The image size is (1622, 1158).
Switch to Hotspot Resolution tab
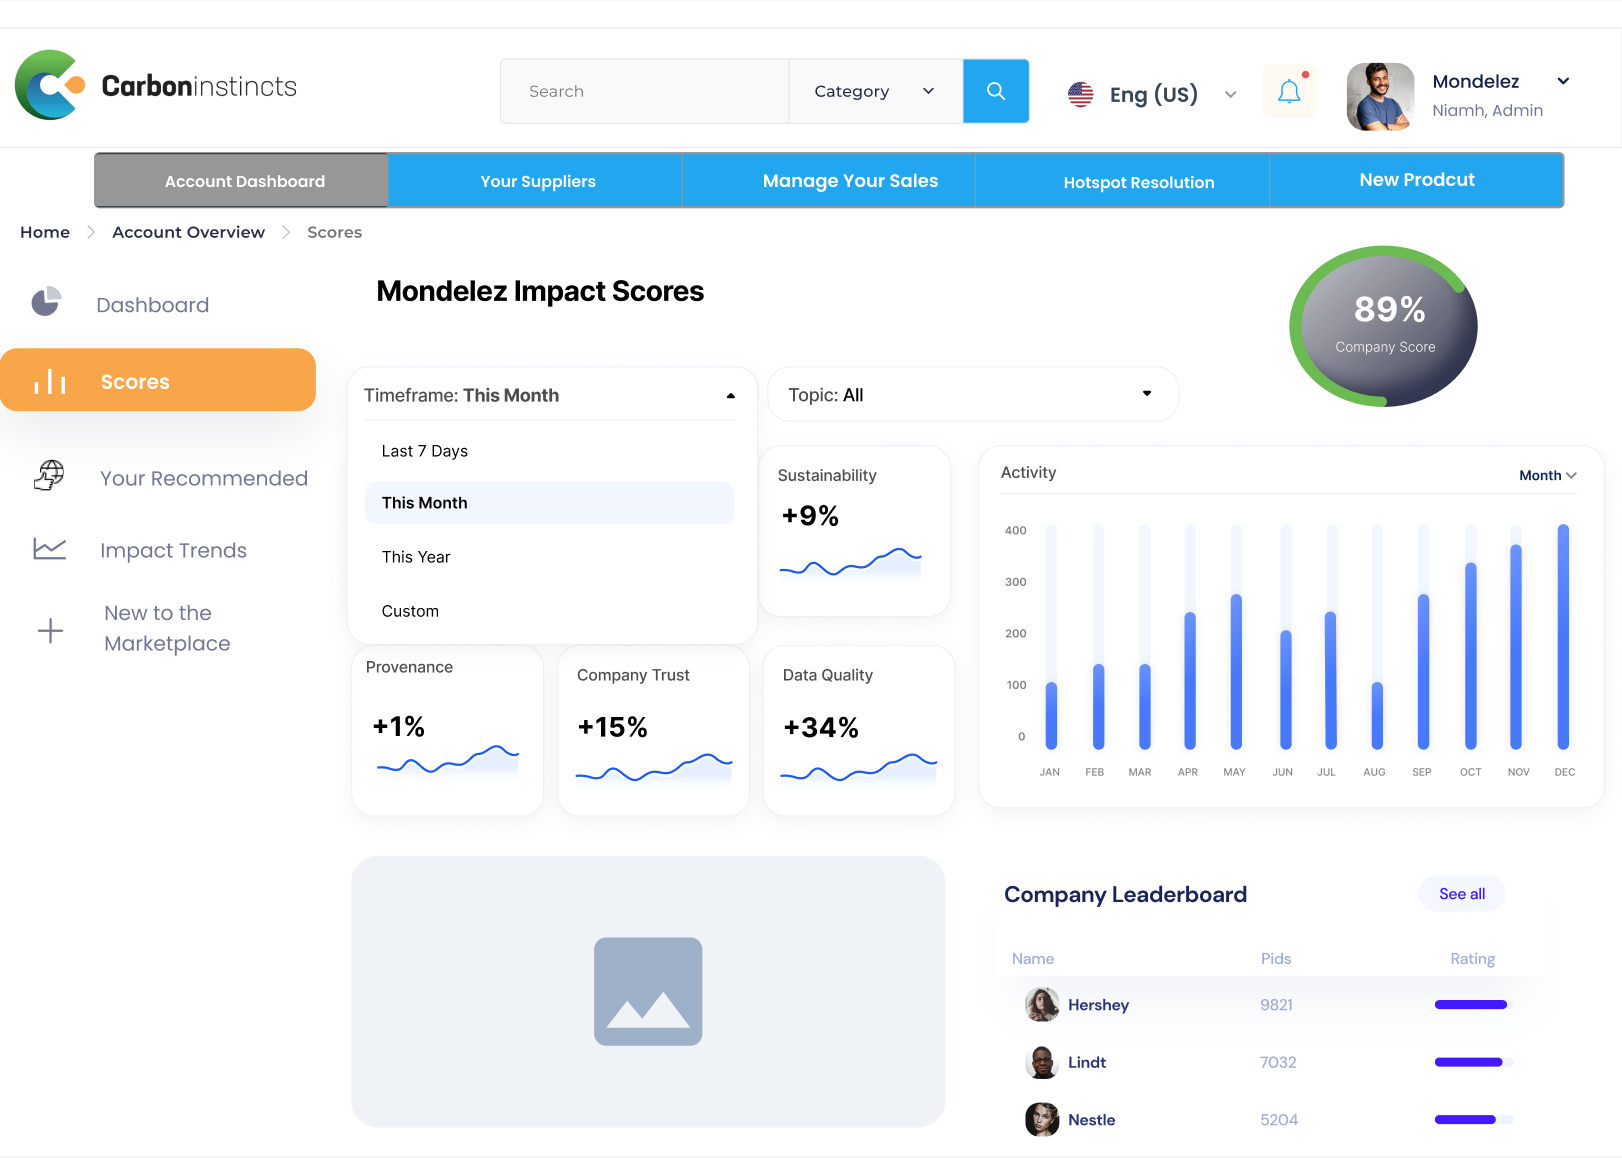coord(1123,181)
